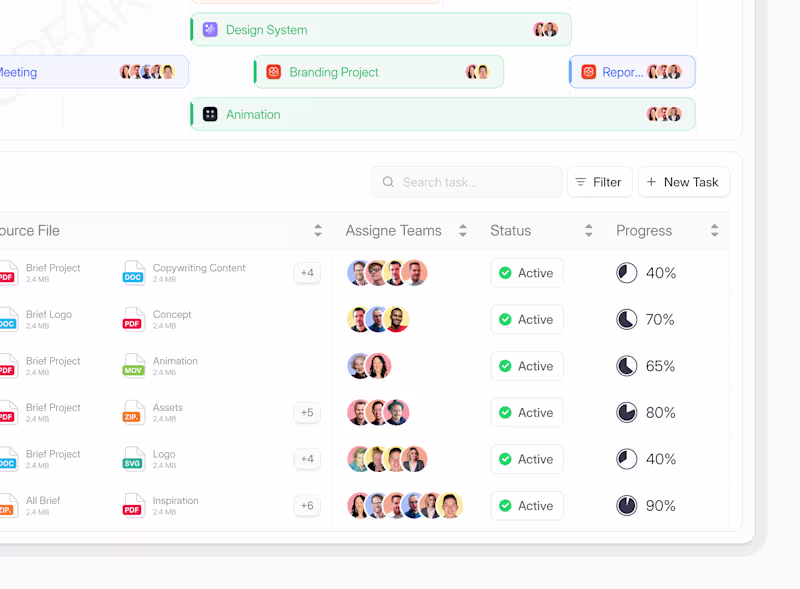Click the Animation grid icon on the timeline
This screenshot has height=589, width=800.
pyautogui.click(x=209, y=114)
